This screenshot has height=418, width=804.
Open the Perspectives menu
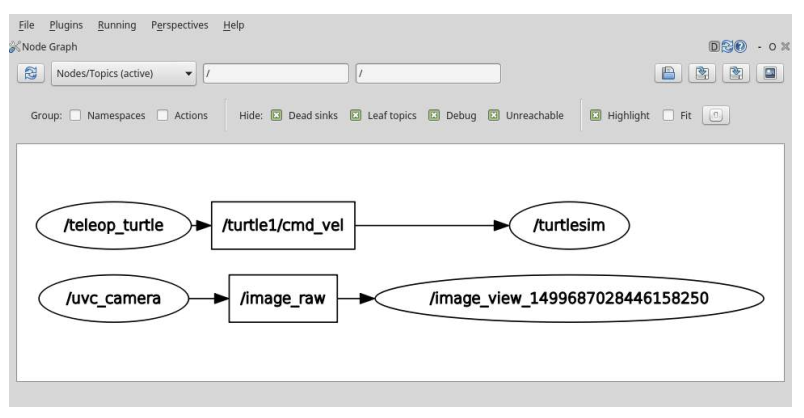[179, 25]
